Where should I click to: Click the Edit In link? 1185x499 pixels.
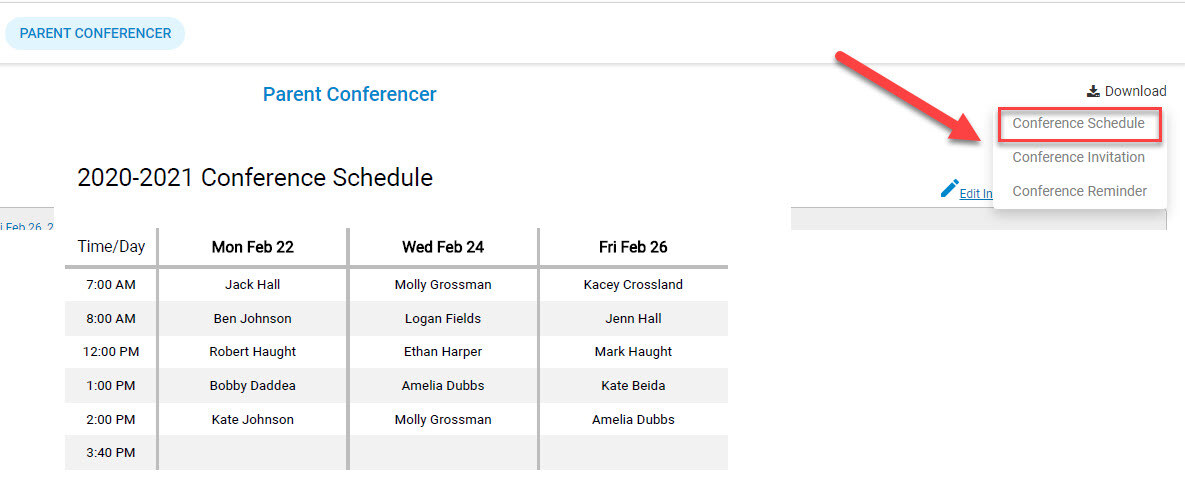tap(976, 194)
